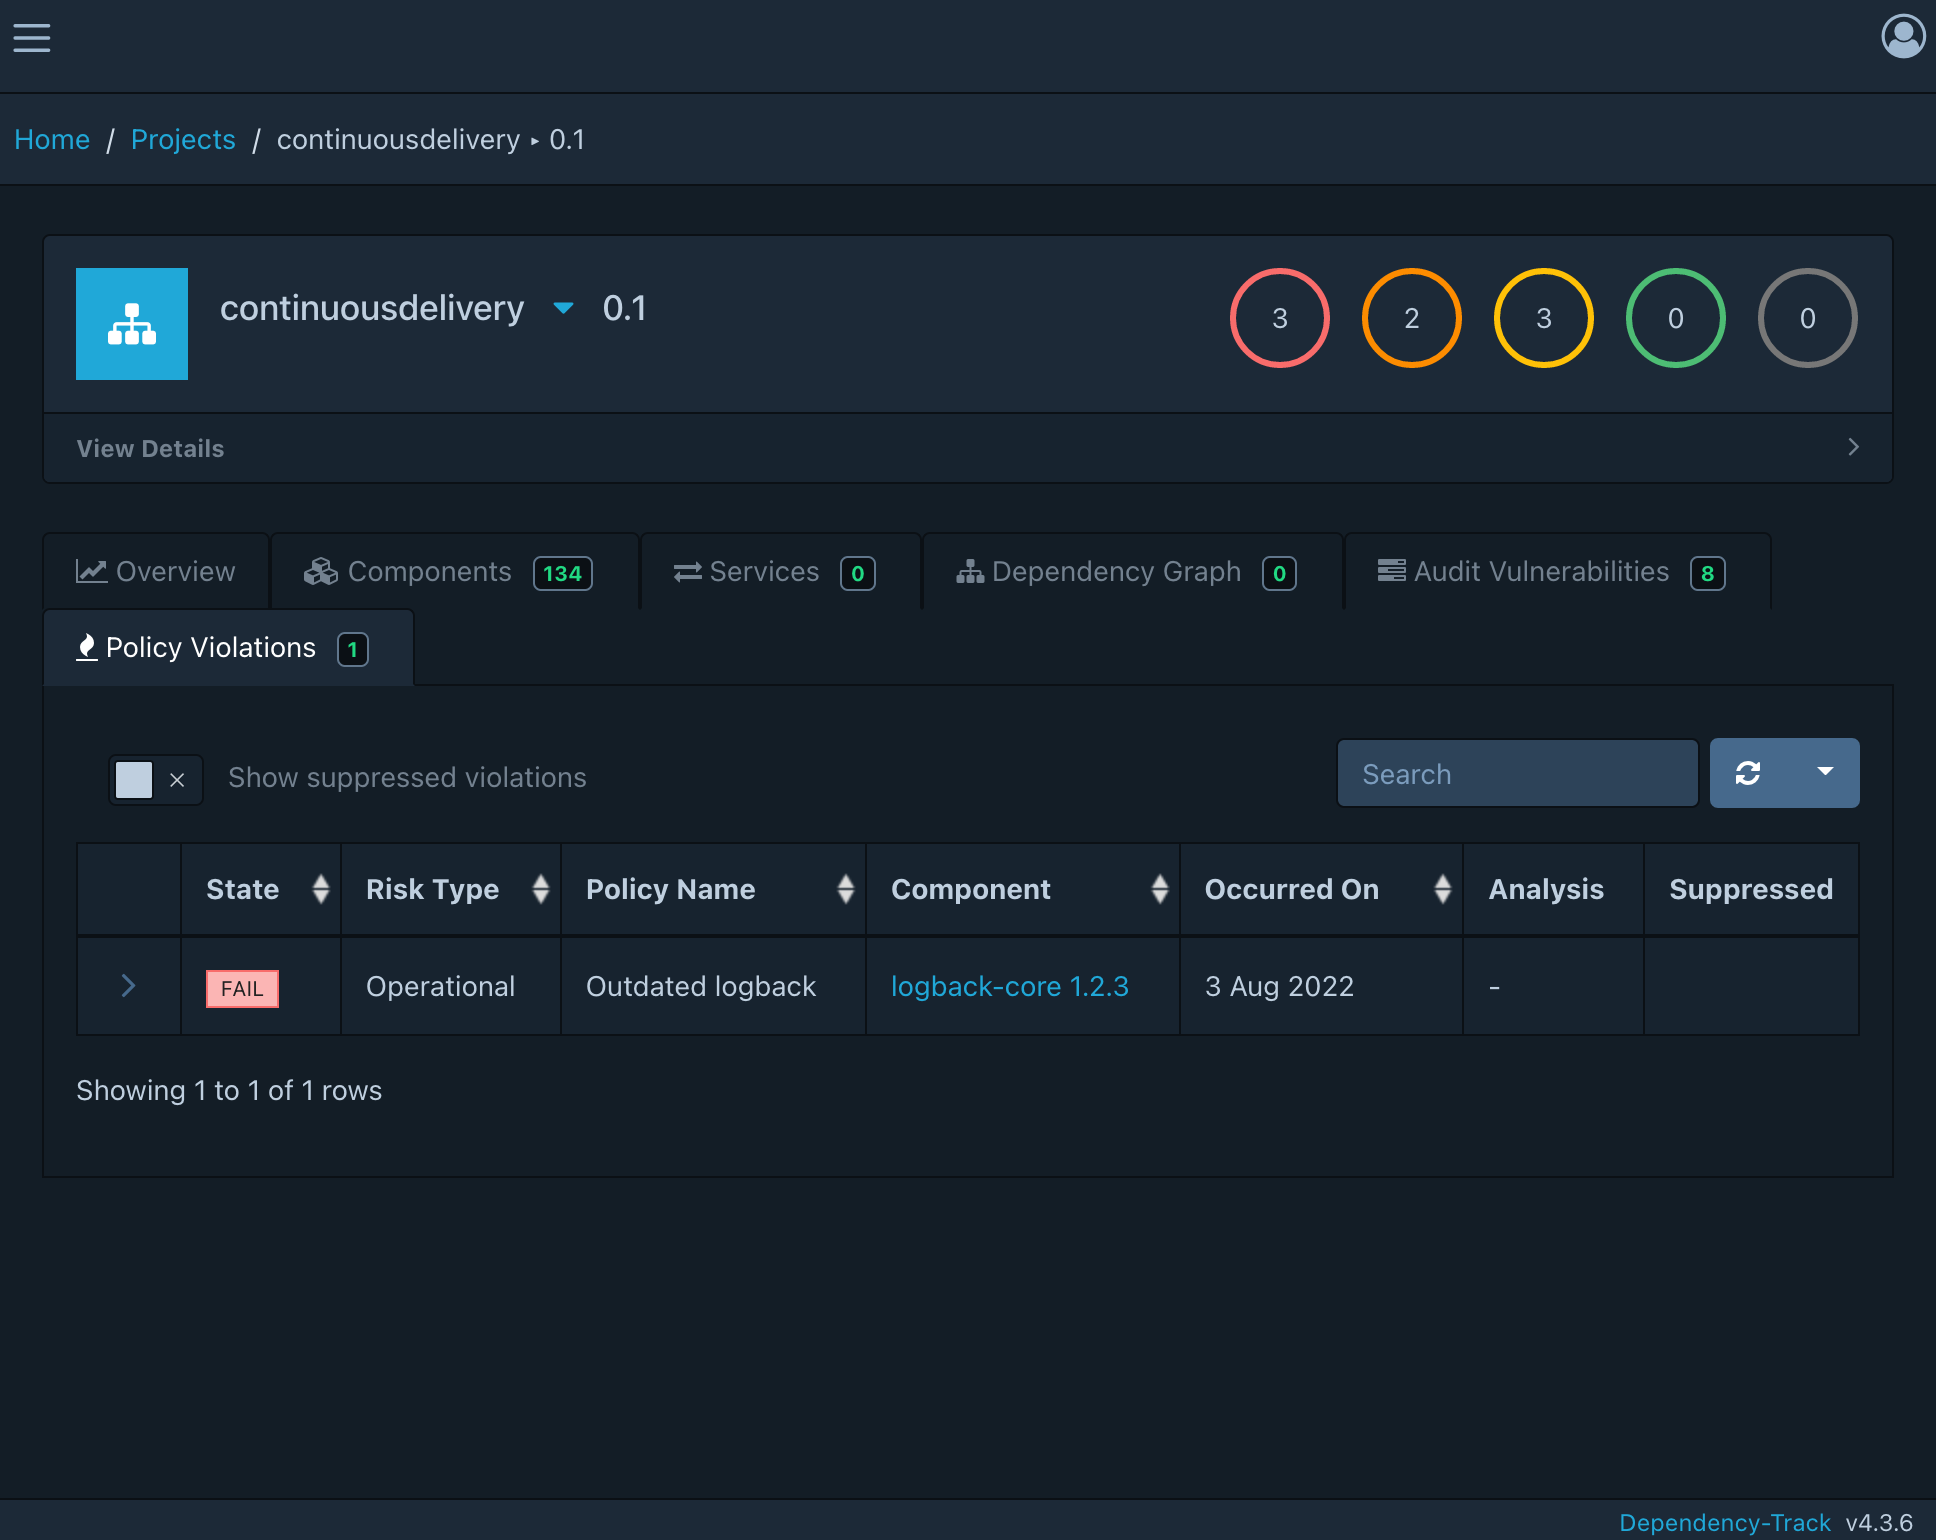Open the user profile icon
This screenshot has height=1540, width=1936.
pos(1903,37)
